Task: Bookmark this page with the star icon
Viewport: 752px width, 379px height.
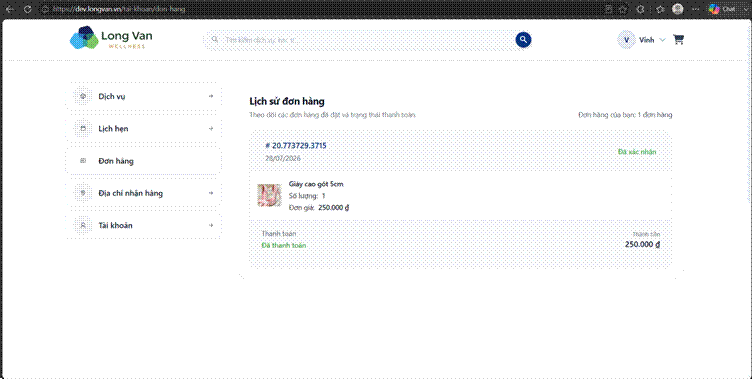Action: (623, 9)
